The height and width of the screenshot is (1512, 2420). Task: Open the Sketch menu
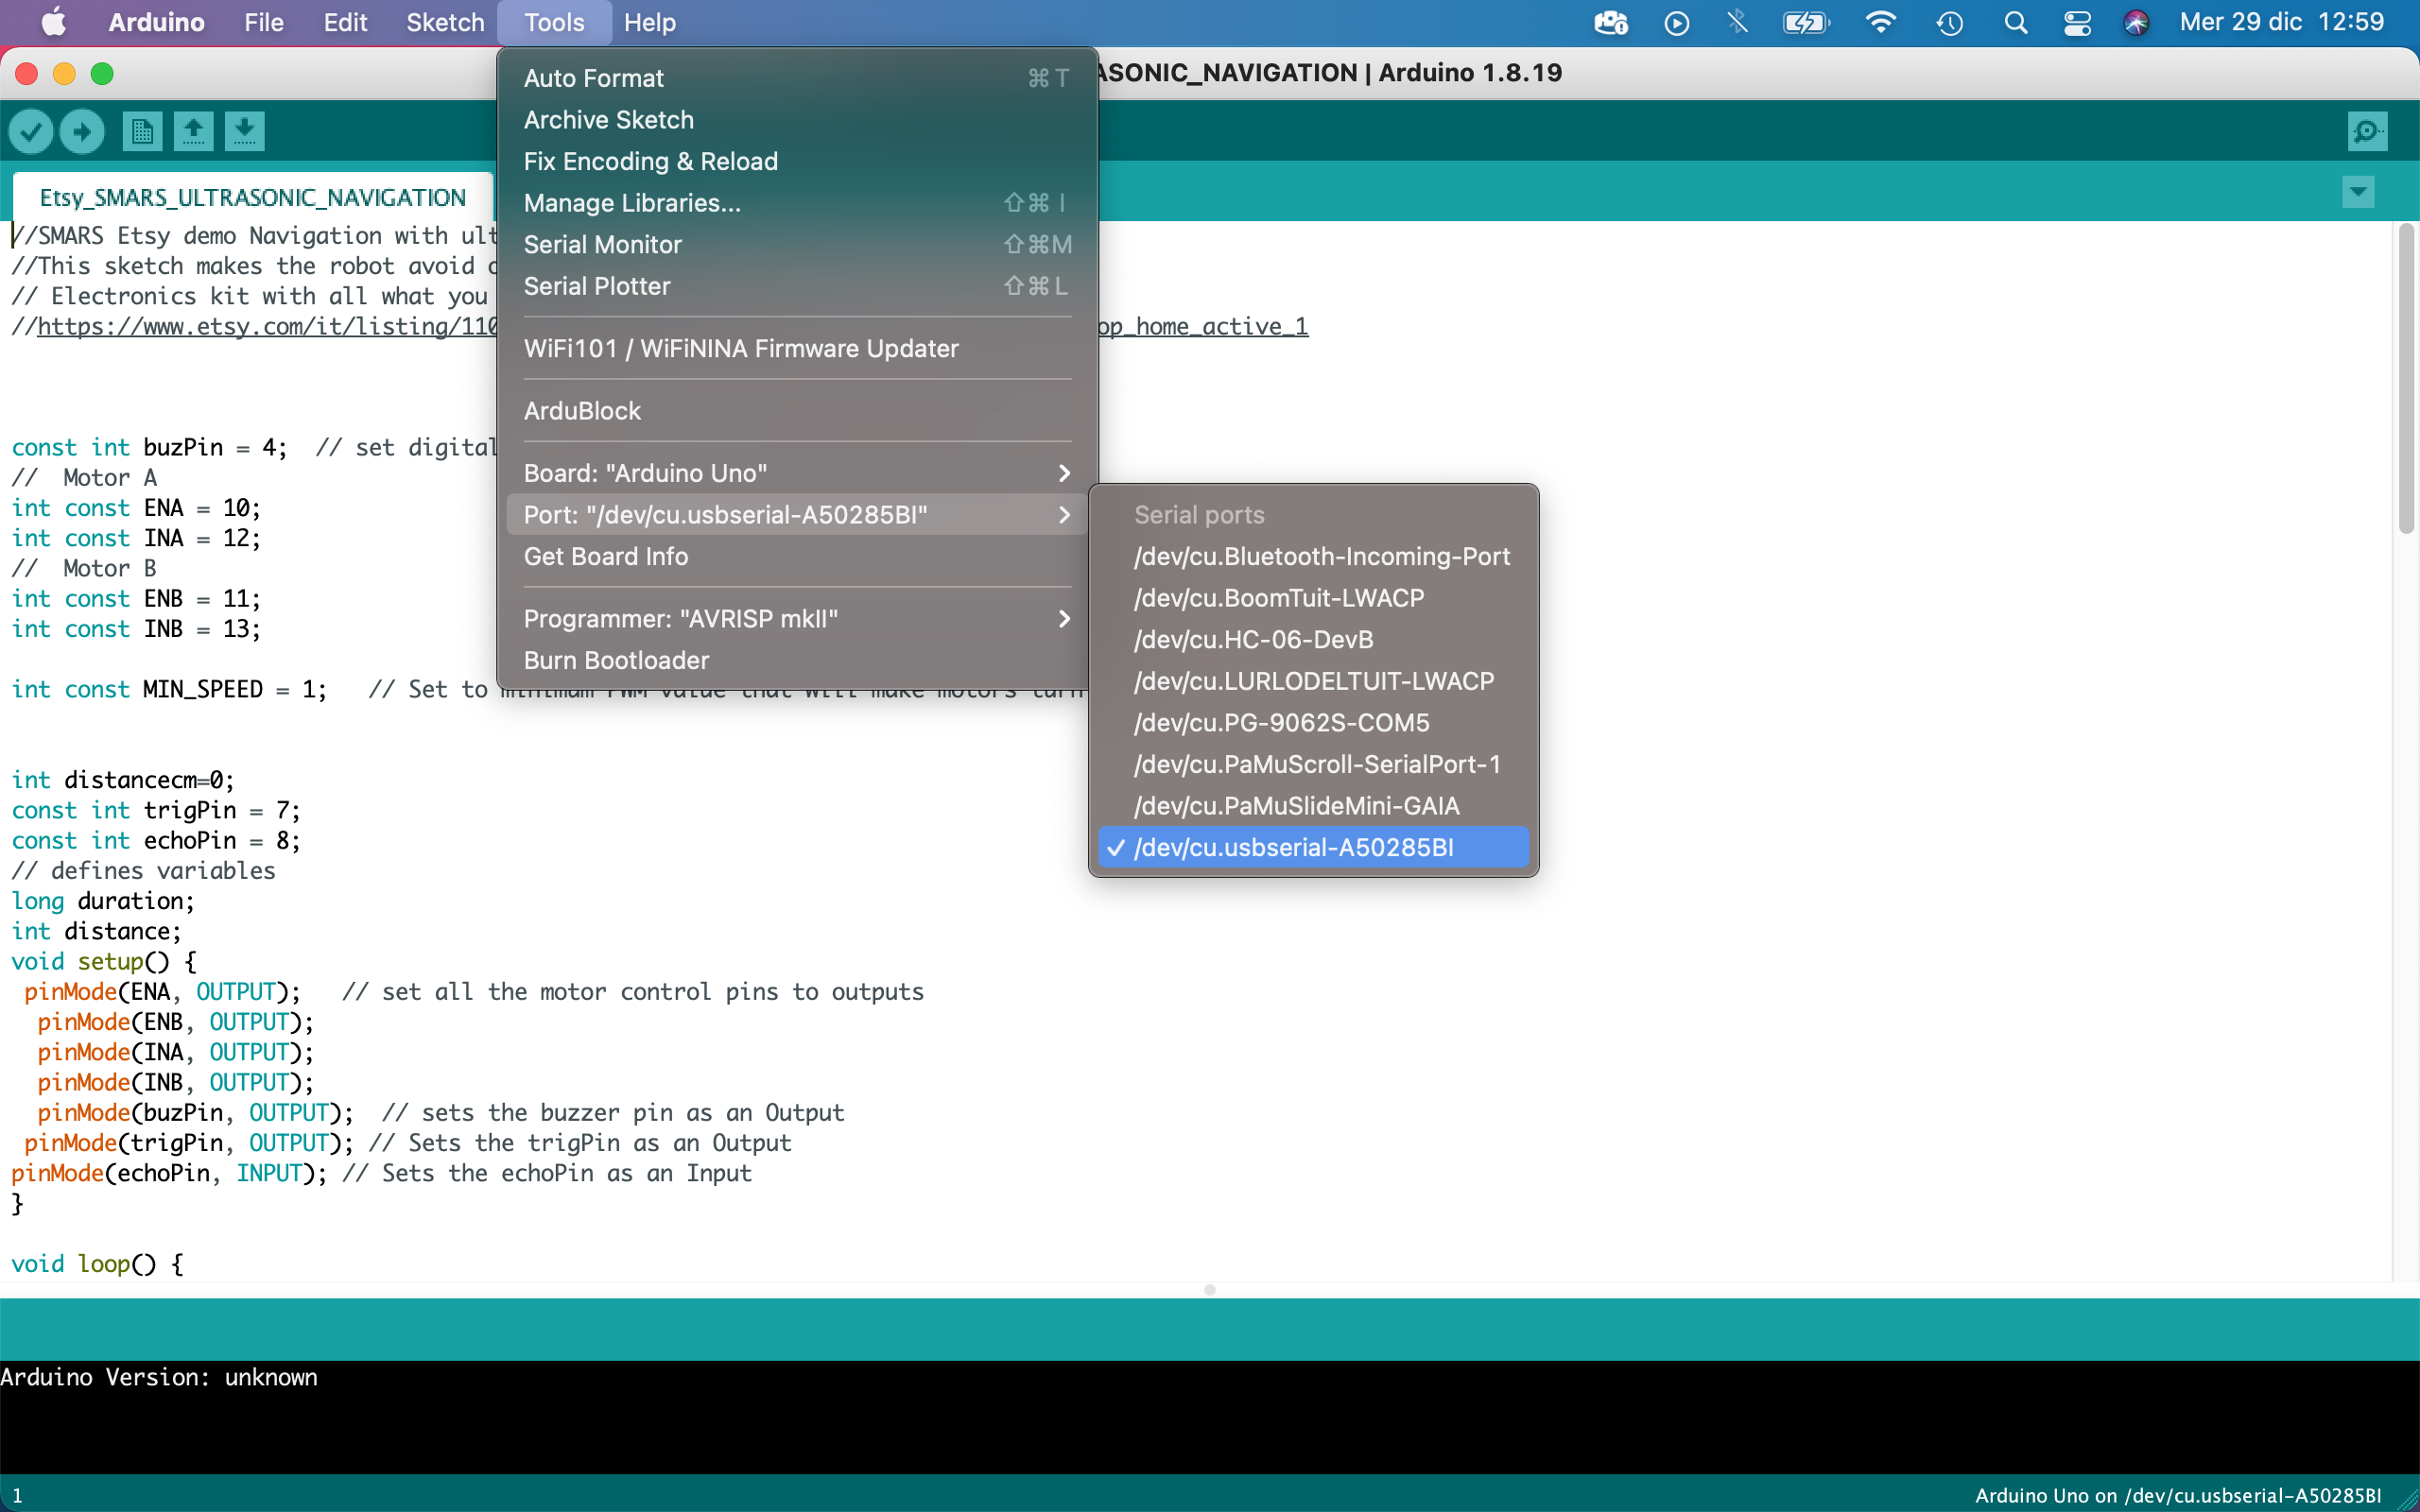tap(445, 22)
